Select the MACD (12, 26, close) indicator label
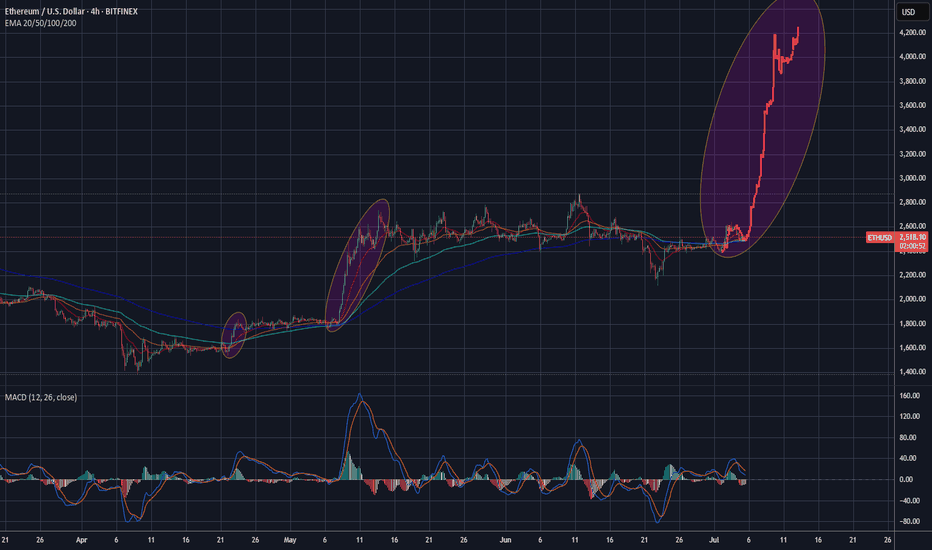 click(41, 397)
